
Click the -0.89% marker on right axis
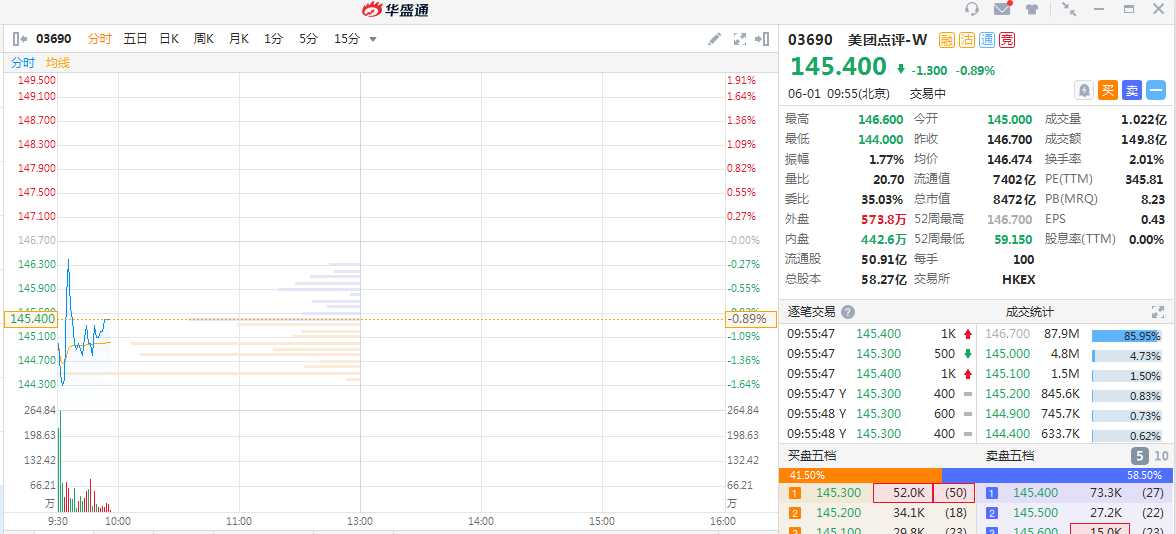click(x=750, y=319)
